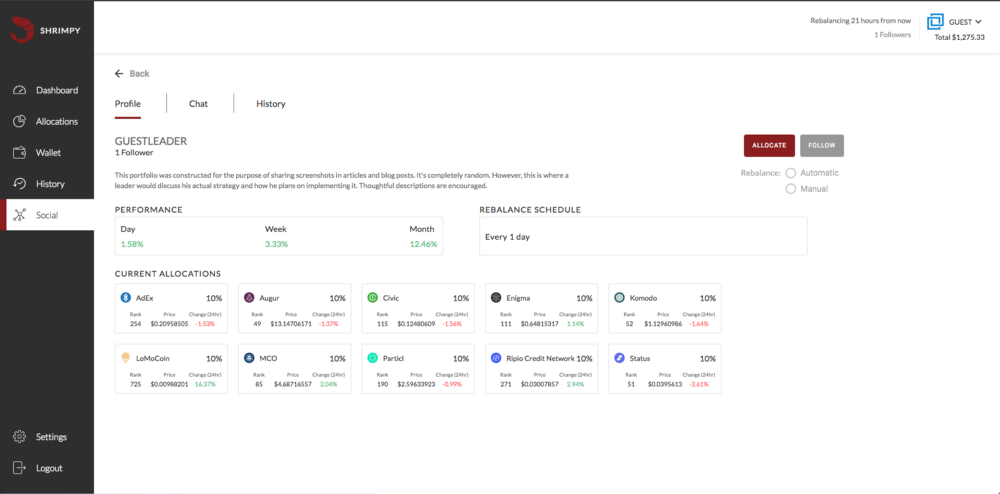Click Civic's rank value 115
The image size is (1000, 494).
[x=382, y=324]
